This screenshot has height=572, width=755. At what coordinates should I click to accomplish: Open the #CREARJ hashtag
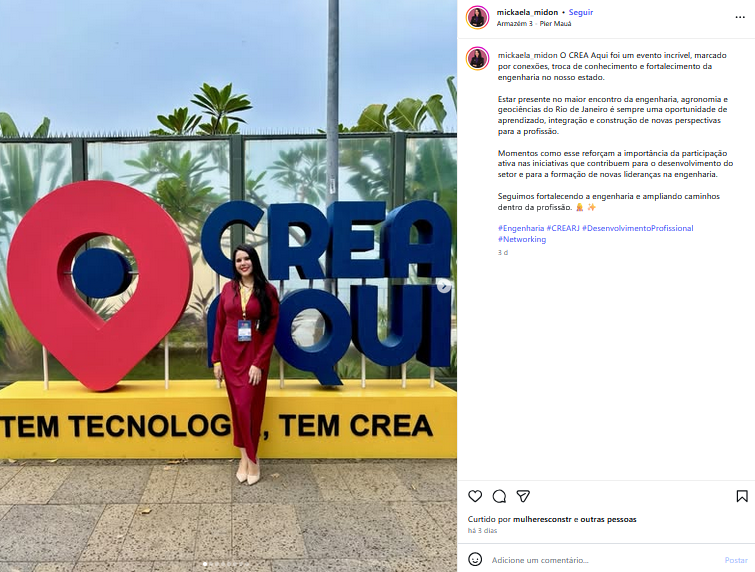(x=563, y=228)
